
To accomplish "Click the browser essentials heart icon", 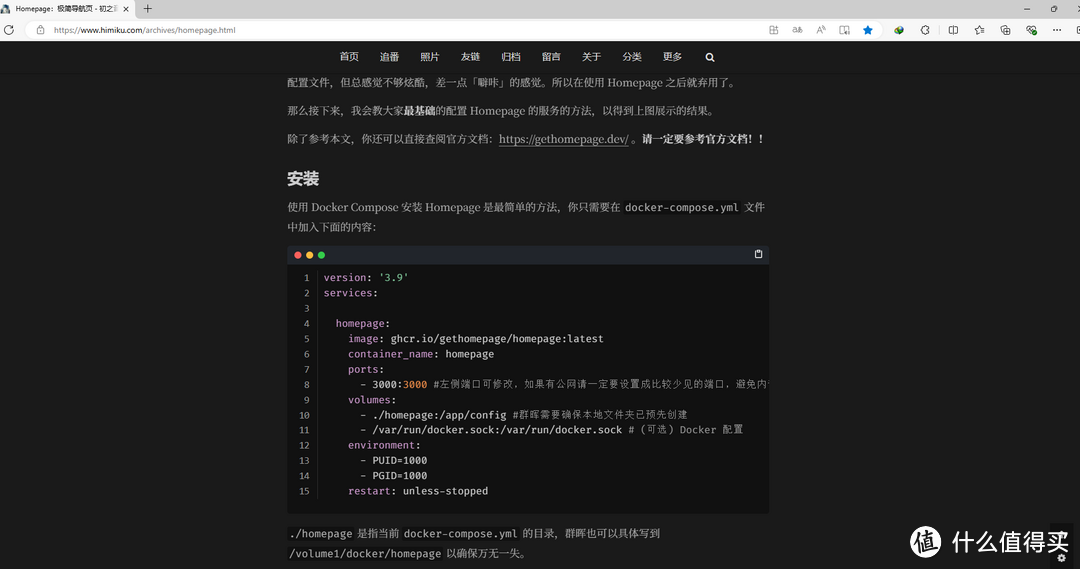I will pos(1031,30).
